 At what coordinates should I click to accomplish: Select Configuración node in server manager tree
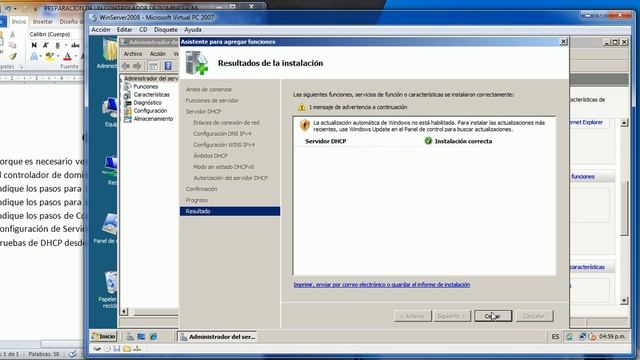[150, 111]
